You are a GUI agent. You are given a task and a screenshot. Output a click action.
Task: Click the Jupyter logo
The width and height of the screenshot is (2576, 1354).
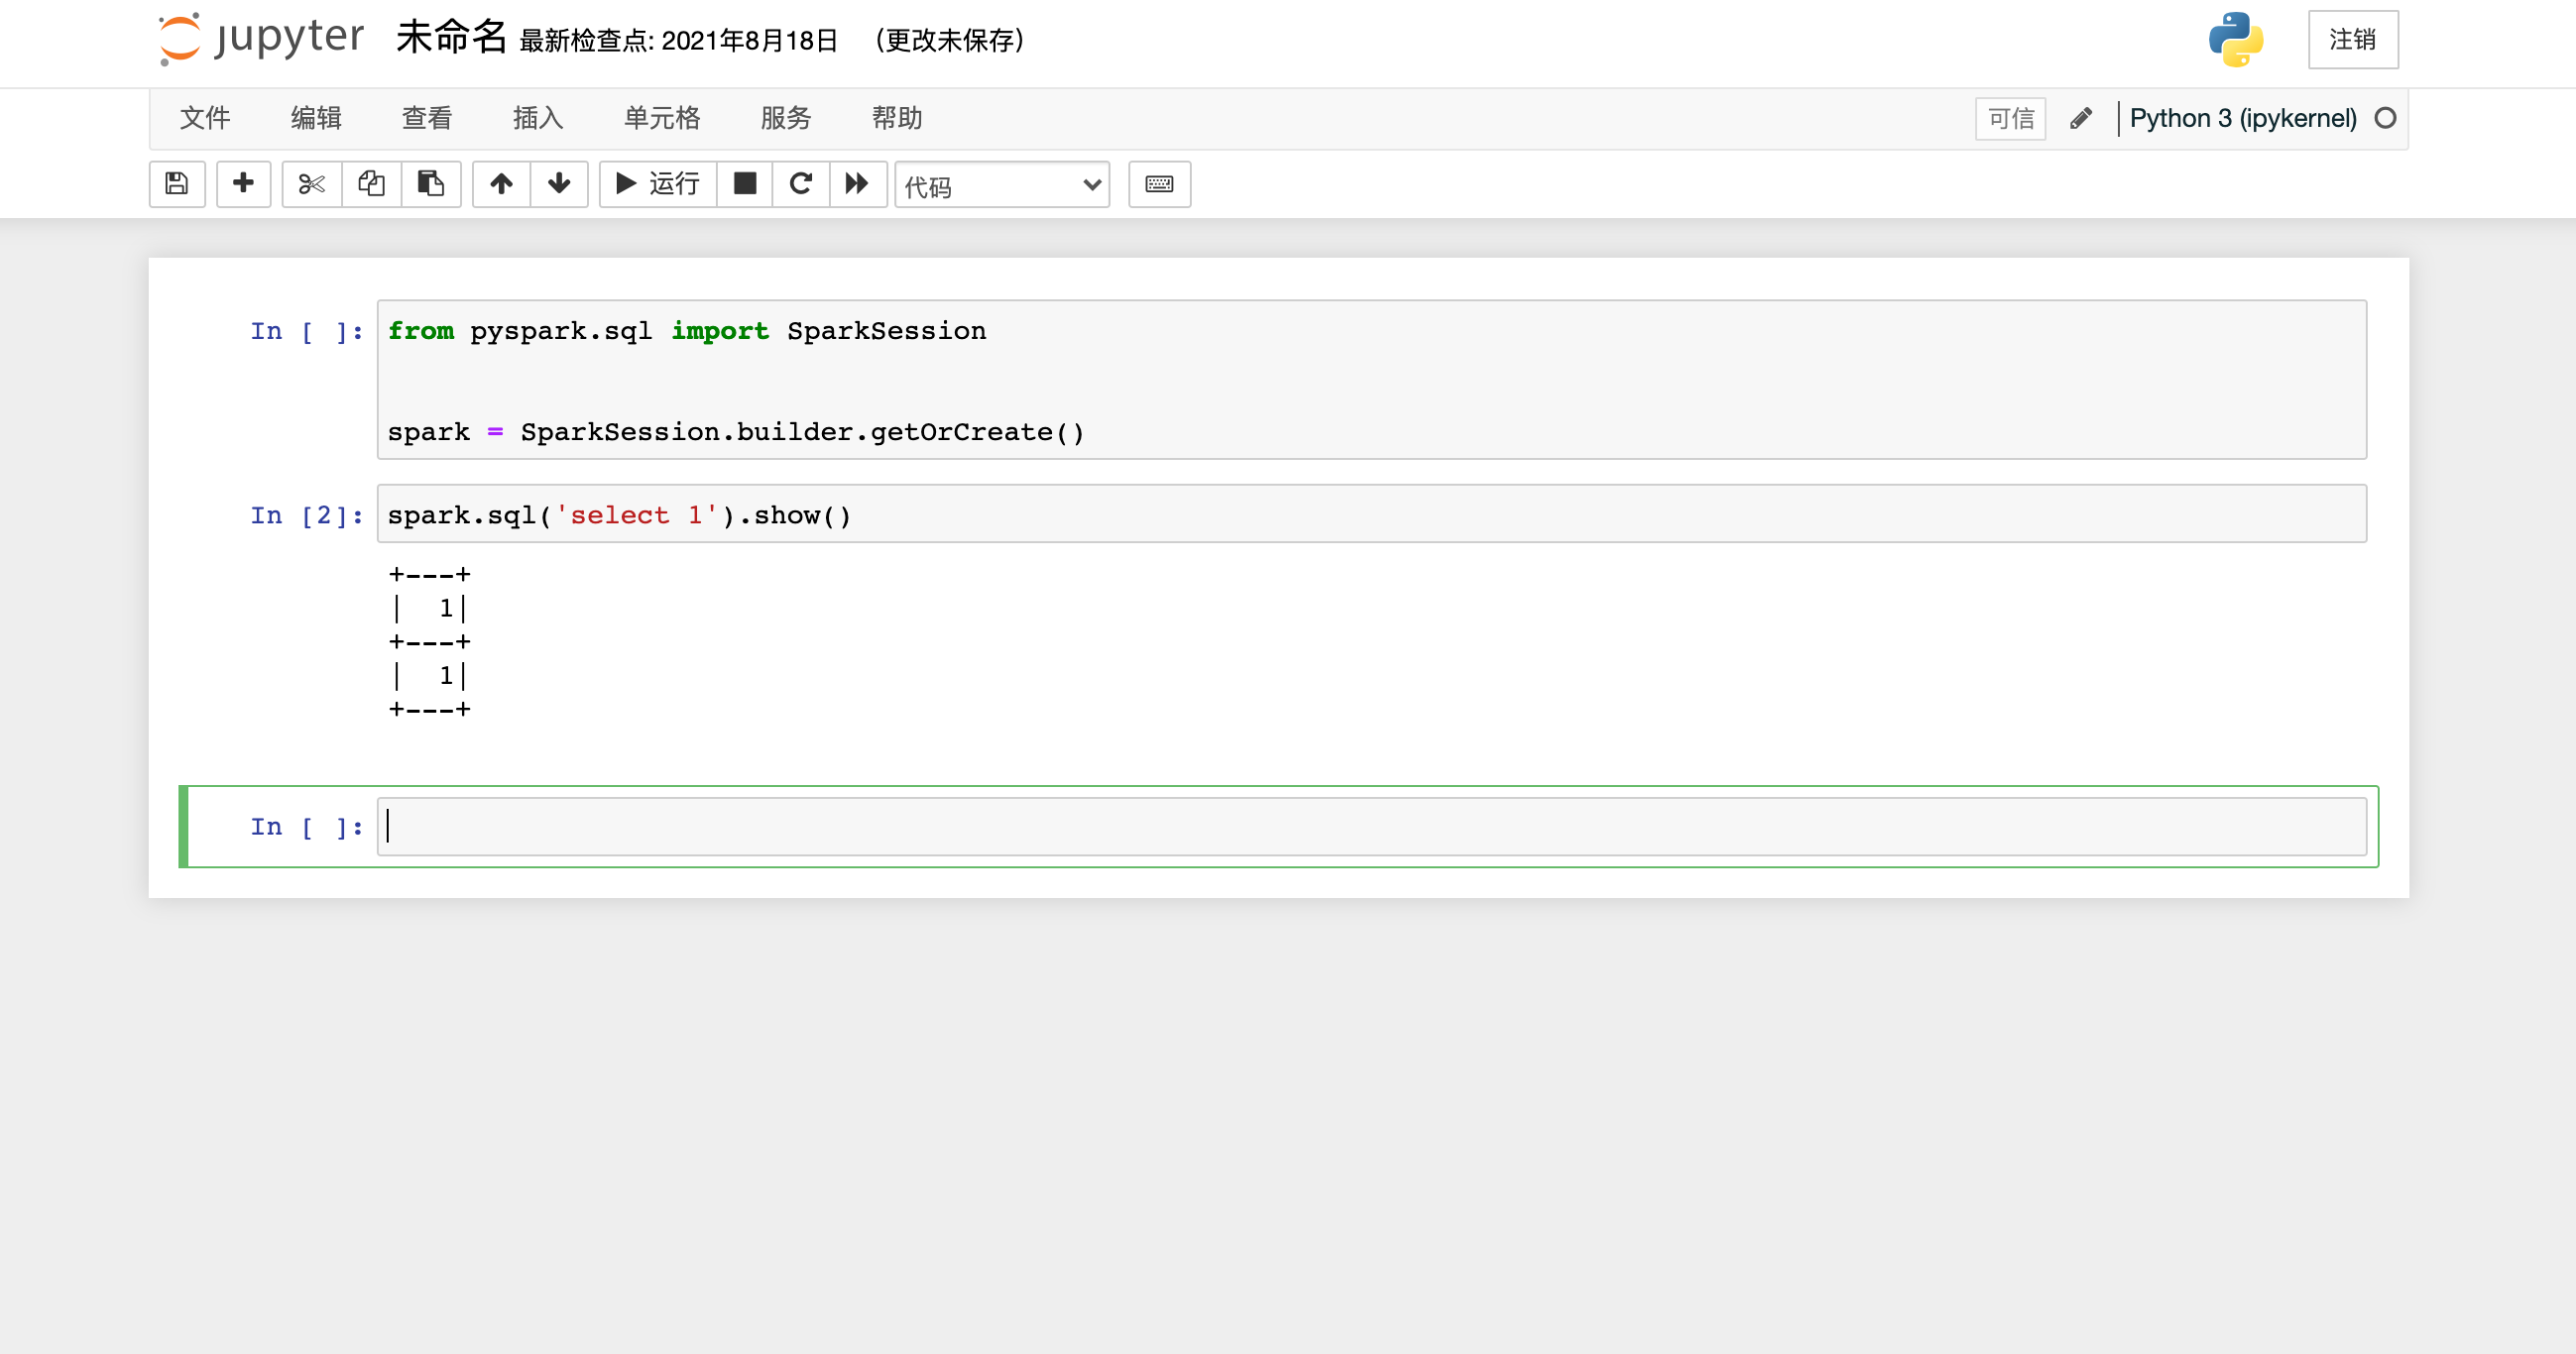pos(260,40)
